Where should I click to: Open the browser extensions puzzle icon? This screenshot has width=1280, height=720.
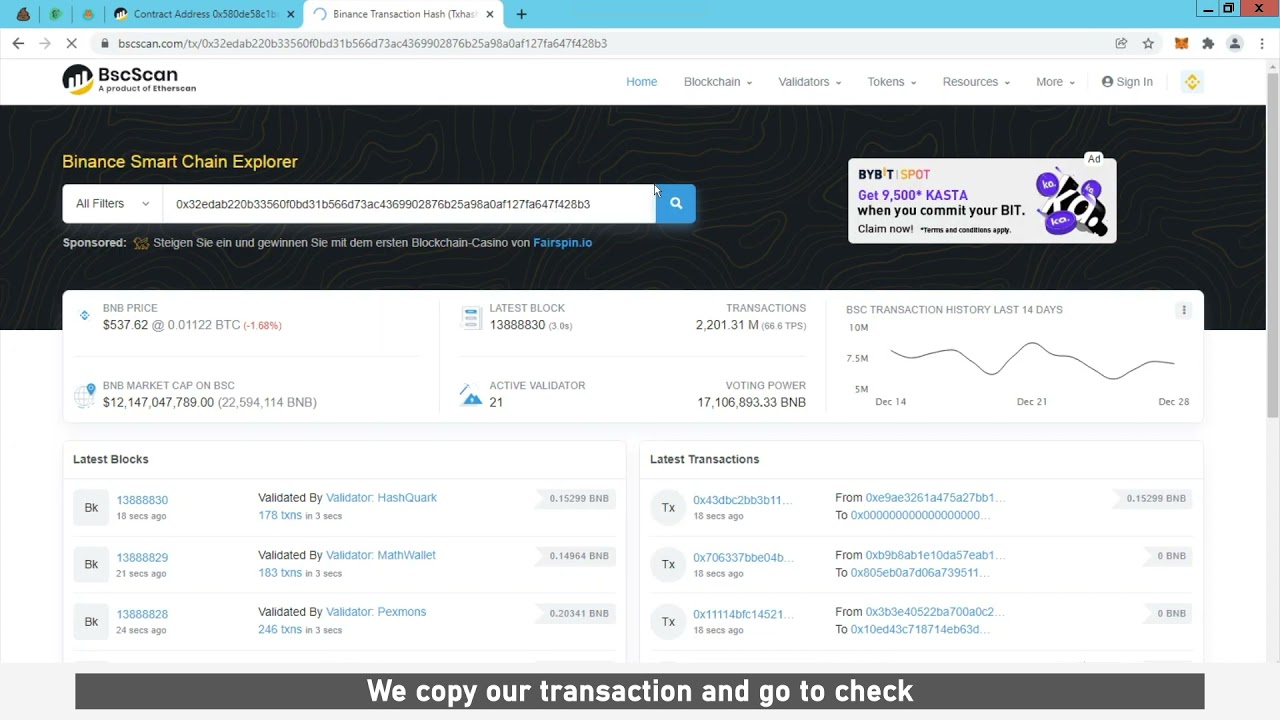pos(1208,44)
